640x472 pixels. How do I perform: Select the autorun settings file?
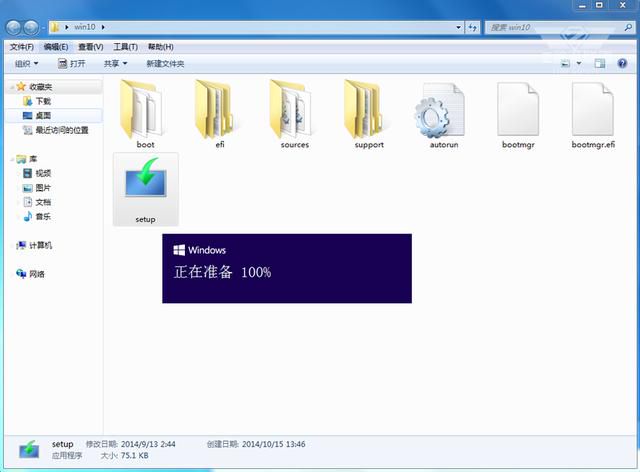click(444, 115)
